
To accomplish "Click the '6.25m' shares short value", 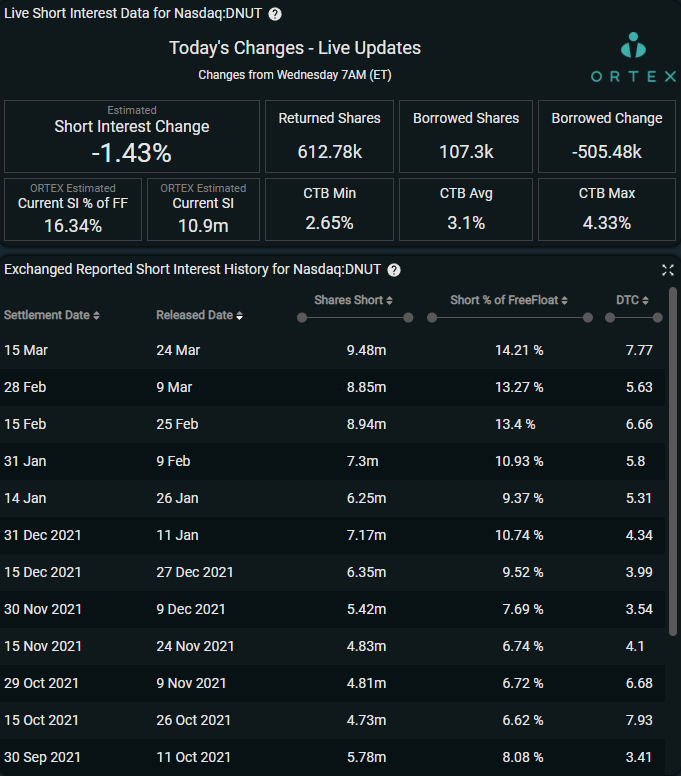I will [x=366, y=498].
